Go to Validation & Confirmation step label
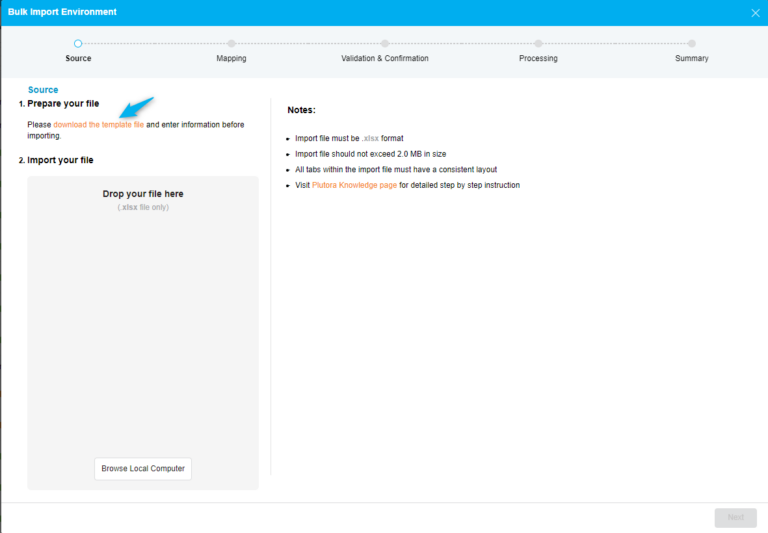The height and width of the screenshot is (533, 768). pos(385,59)
